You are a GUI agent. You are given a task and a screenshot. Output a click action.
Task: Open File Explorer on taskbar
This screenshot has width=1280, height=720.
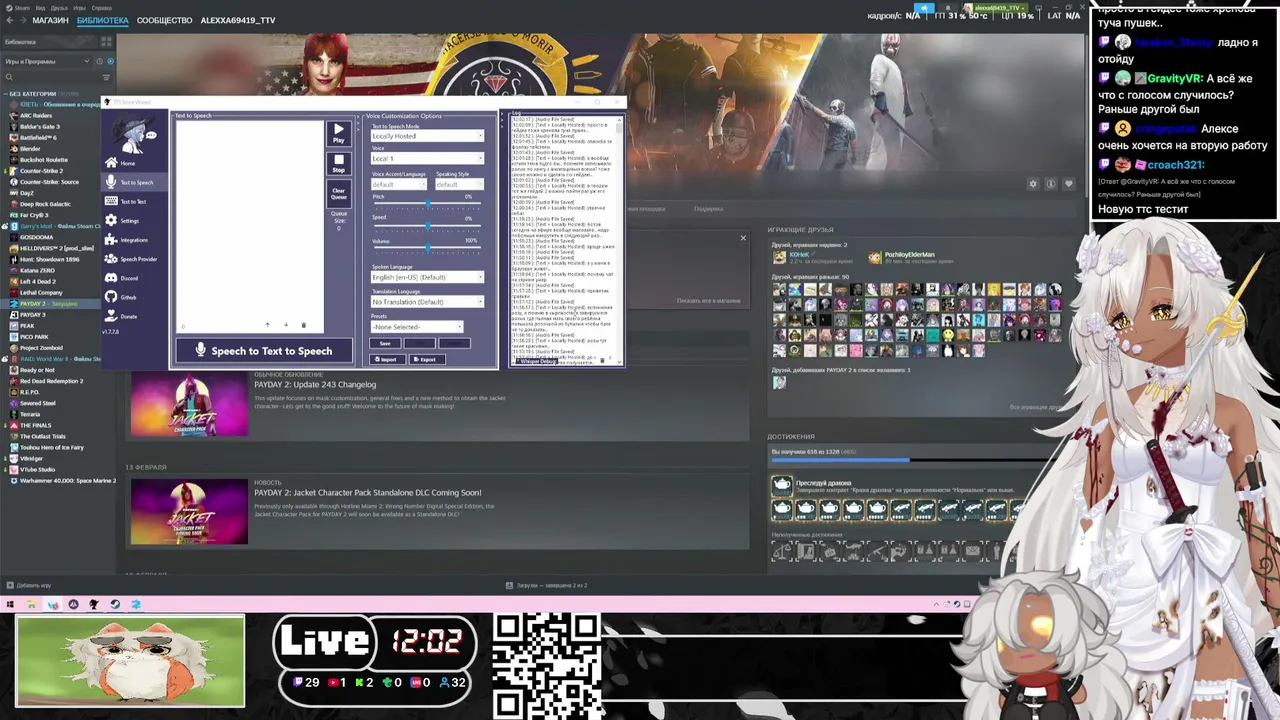coord(31,604)
